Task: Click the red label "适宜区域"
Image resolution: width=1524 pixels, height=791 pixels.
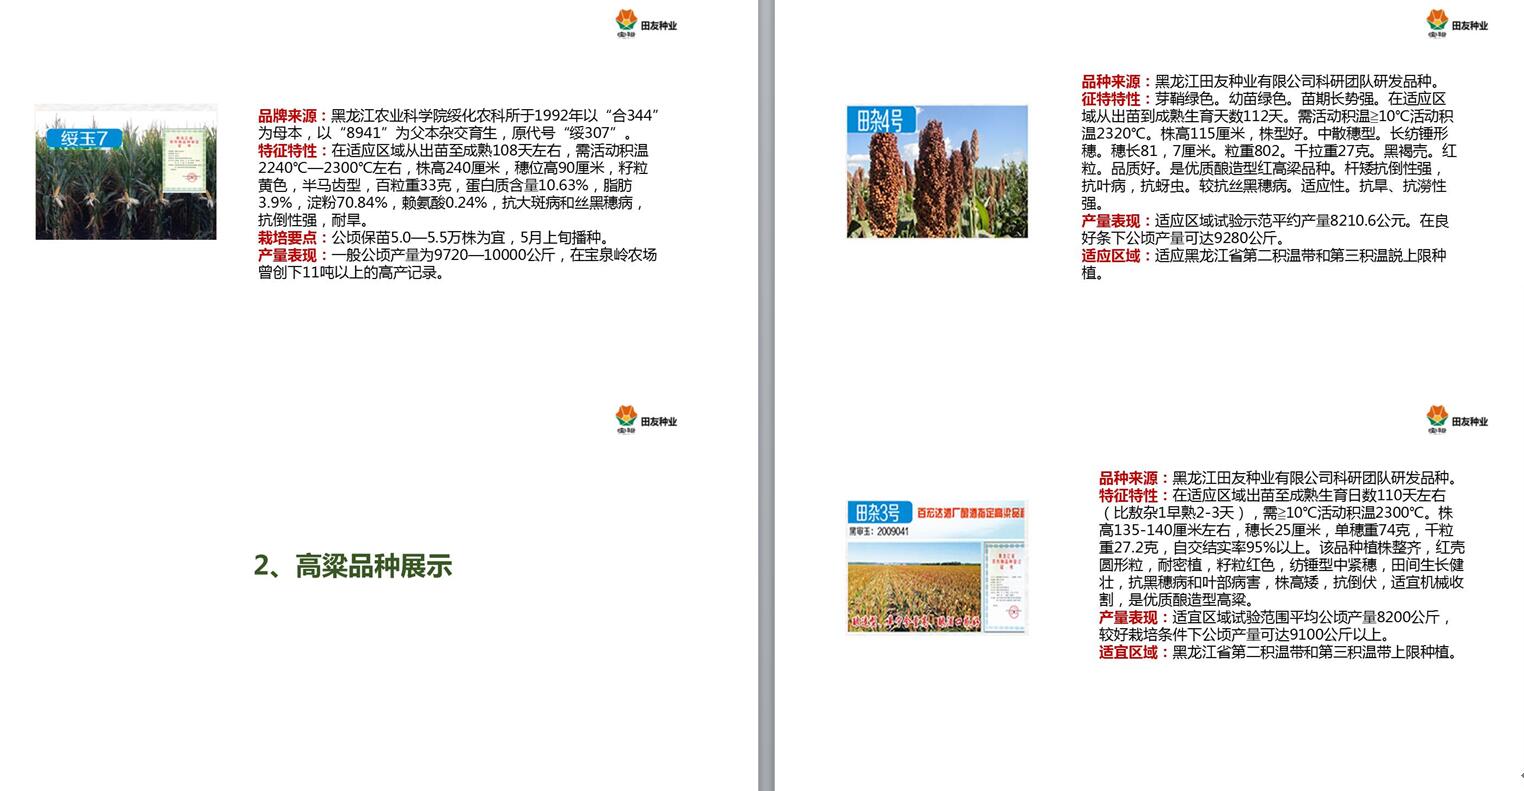Action: (1131, 652)
